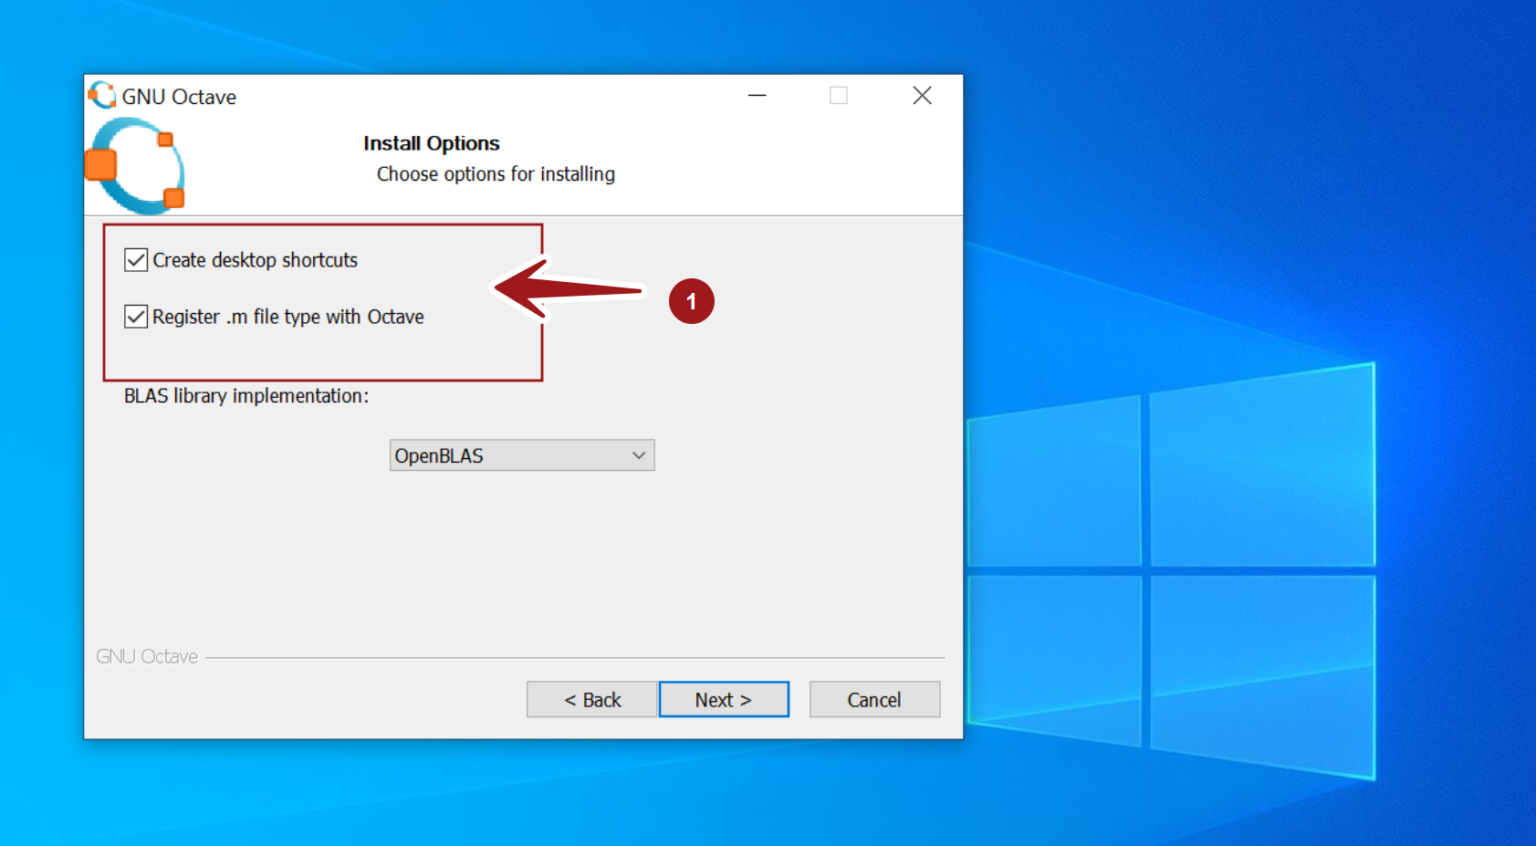Click the maximize icon on the installer window
The image size is (1536, 846).
pyautogui.click(x=838, y=95)
